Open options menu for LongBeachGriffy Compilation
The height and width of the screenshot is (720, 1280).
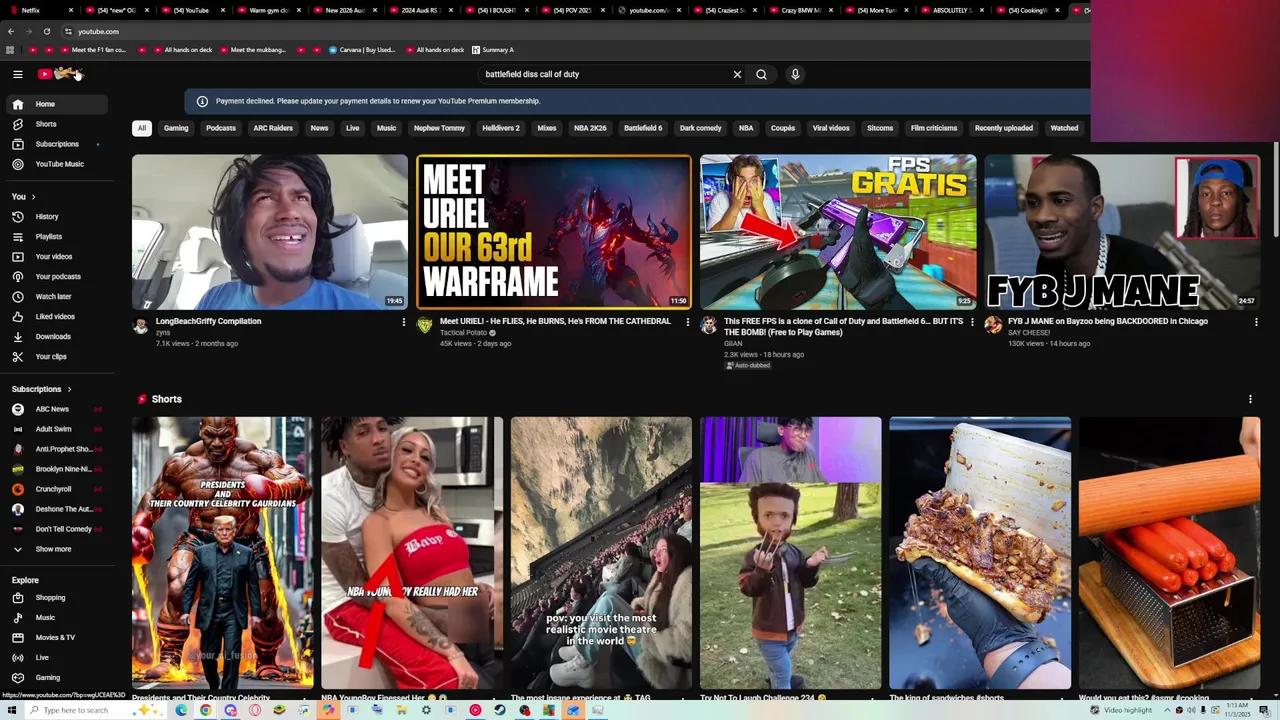[404, 322]
